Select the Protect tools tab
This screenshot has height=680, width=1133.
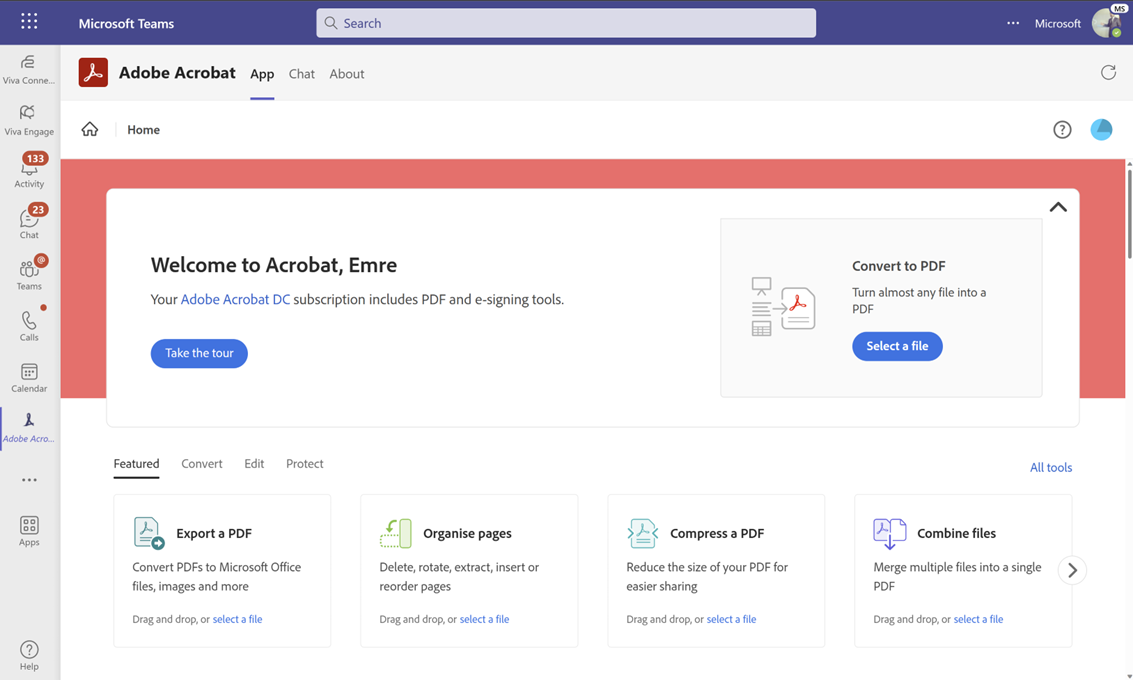tap(305, 464)
